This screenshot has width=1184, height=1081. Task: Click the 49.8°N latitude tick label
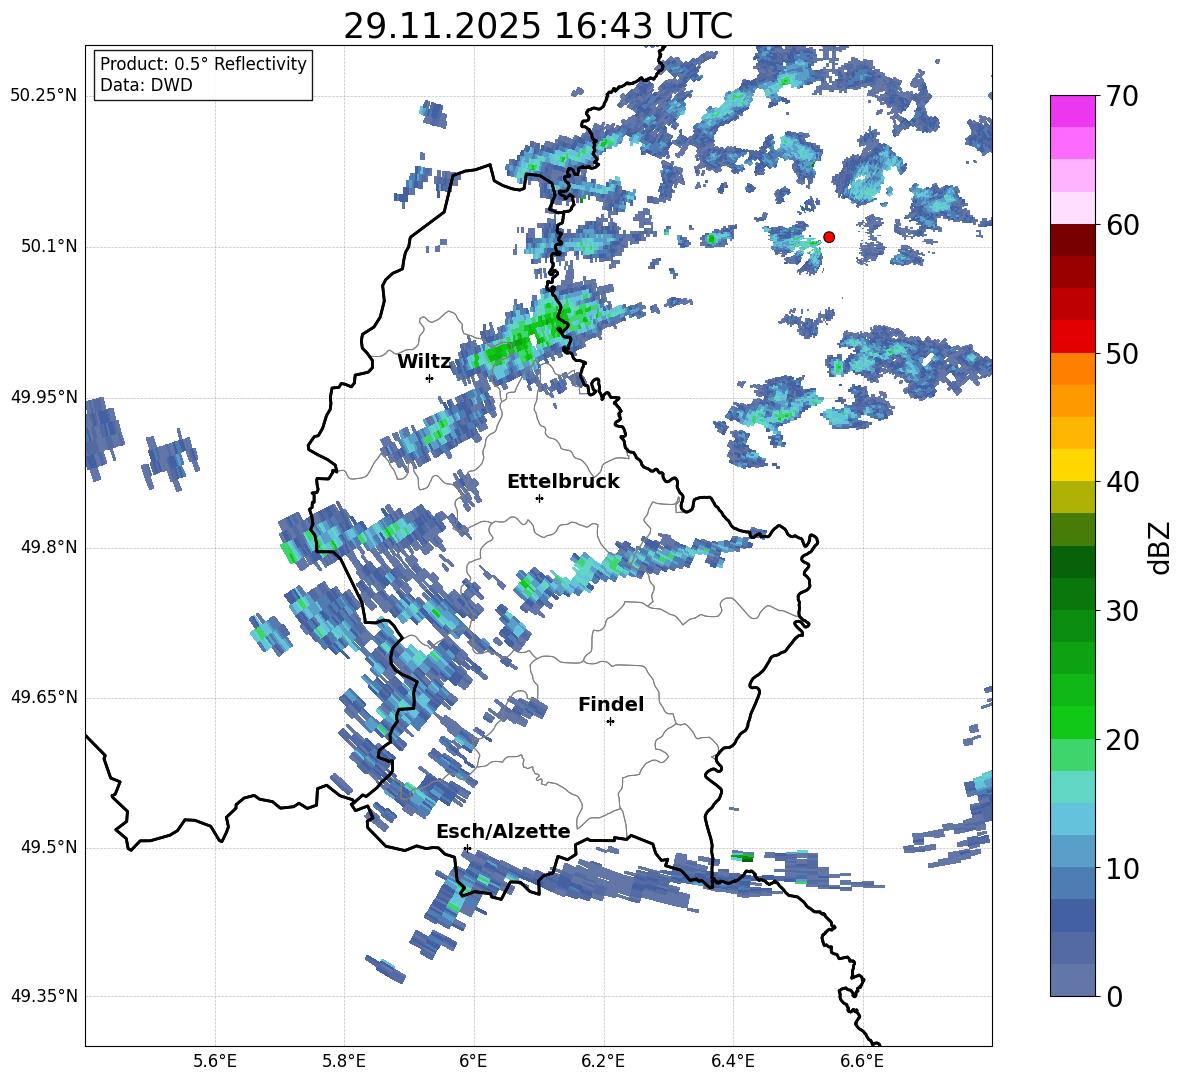tap(50, 547)
